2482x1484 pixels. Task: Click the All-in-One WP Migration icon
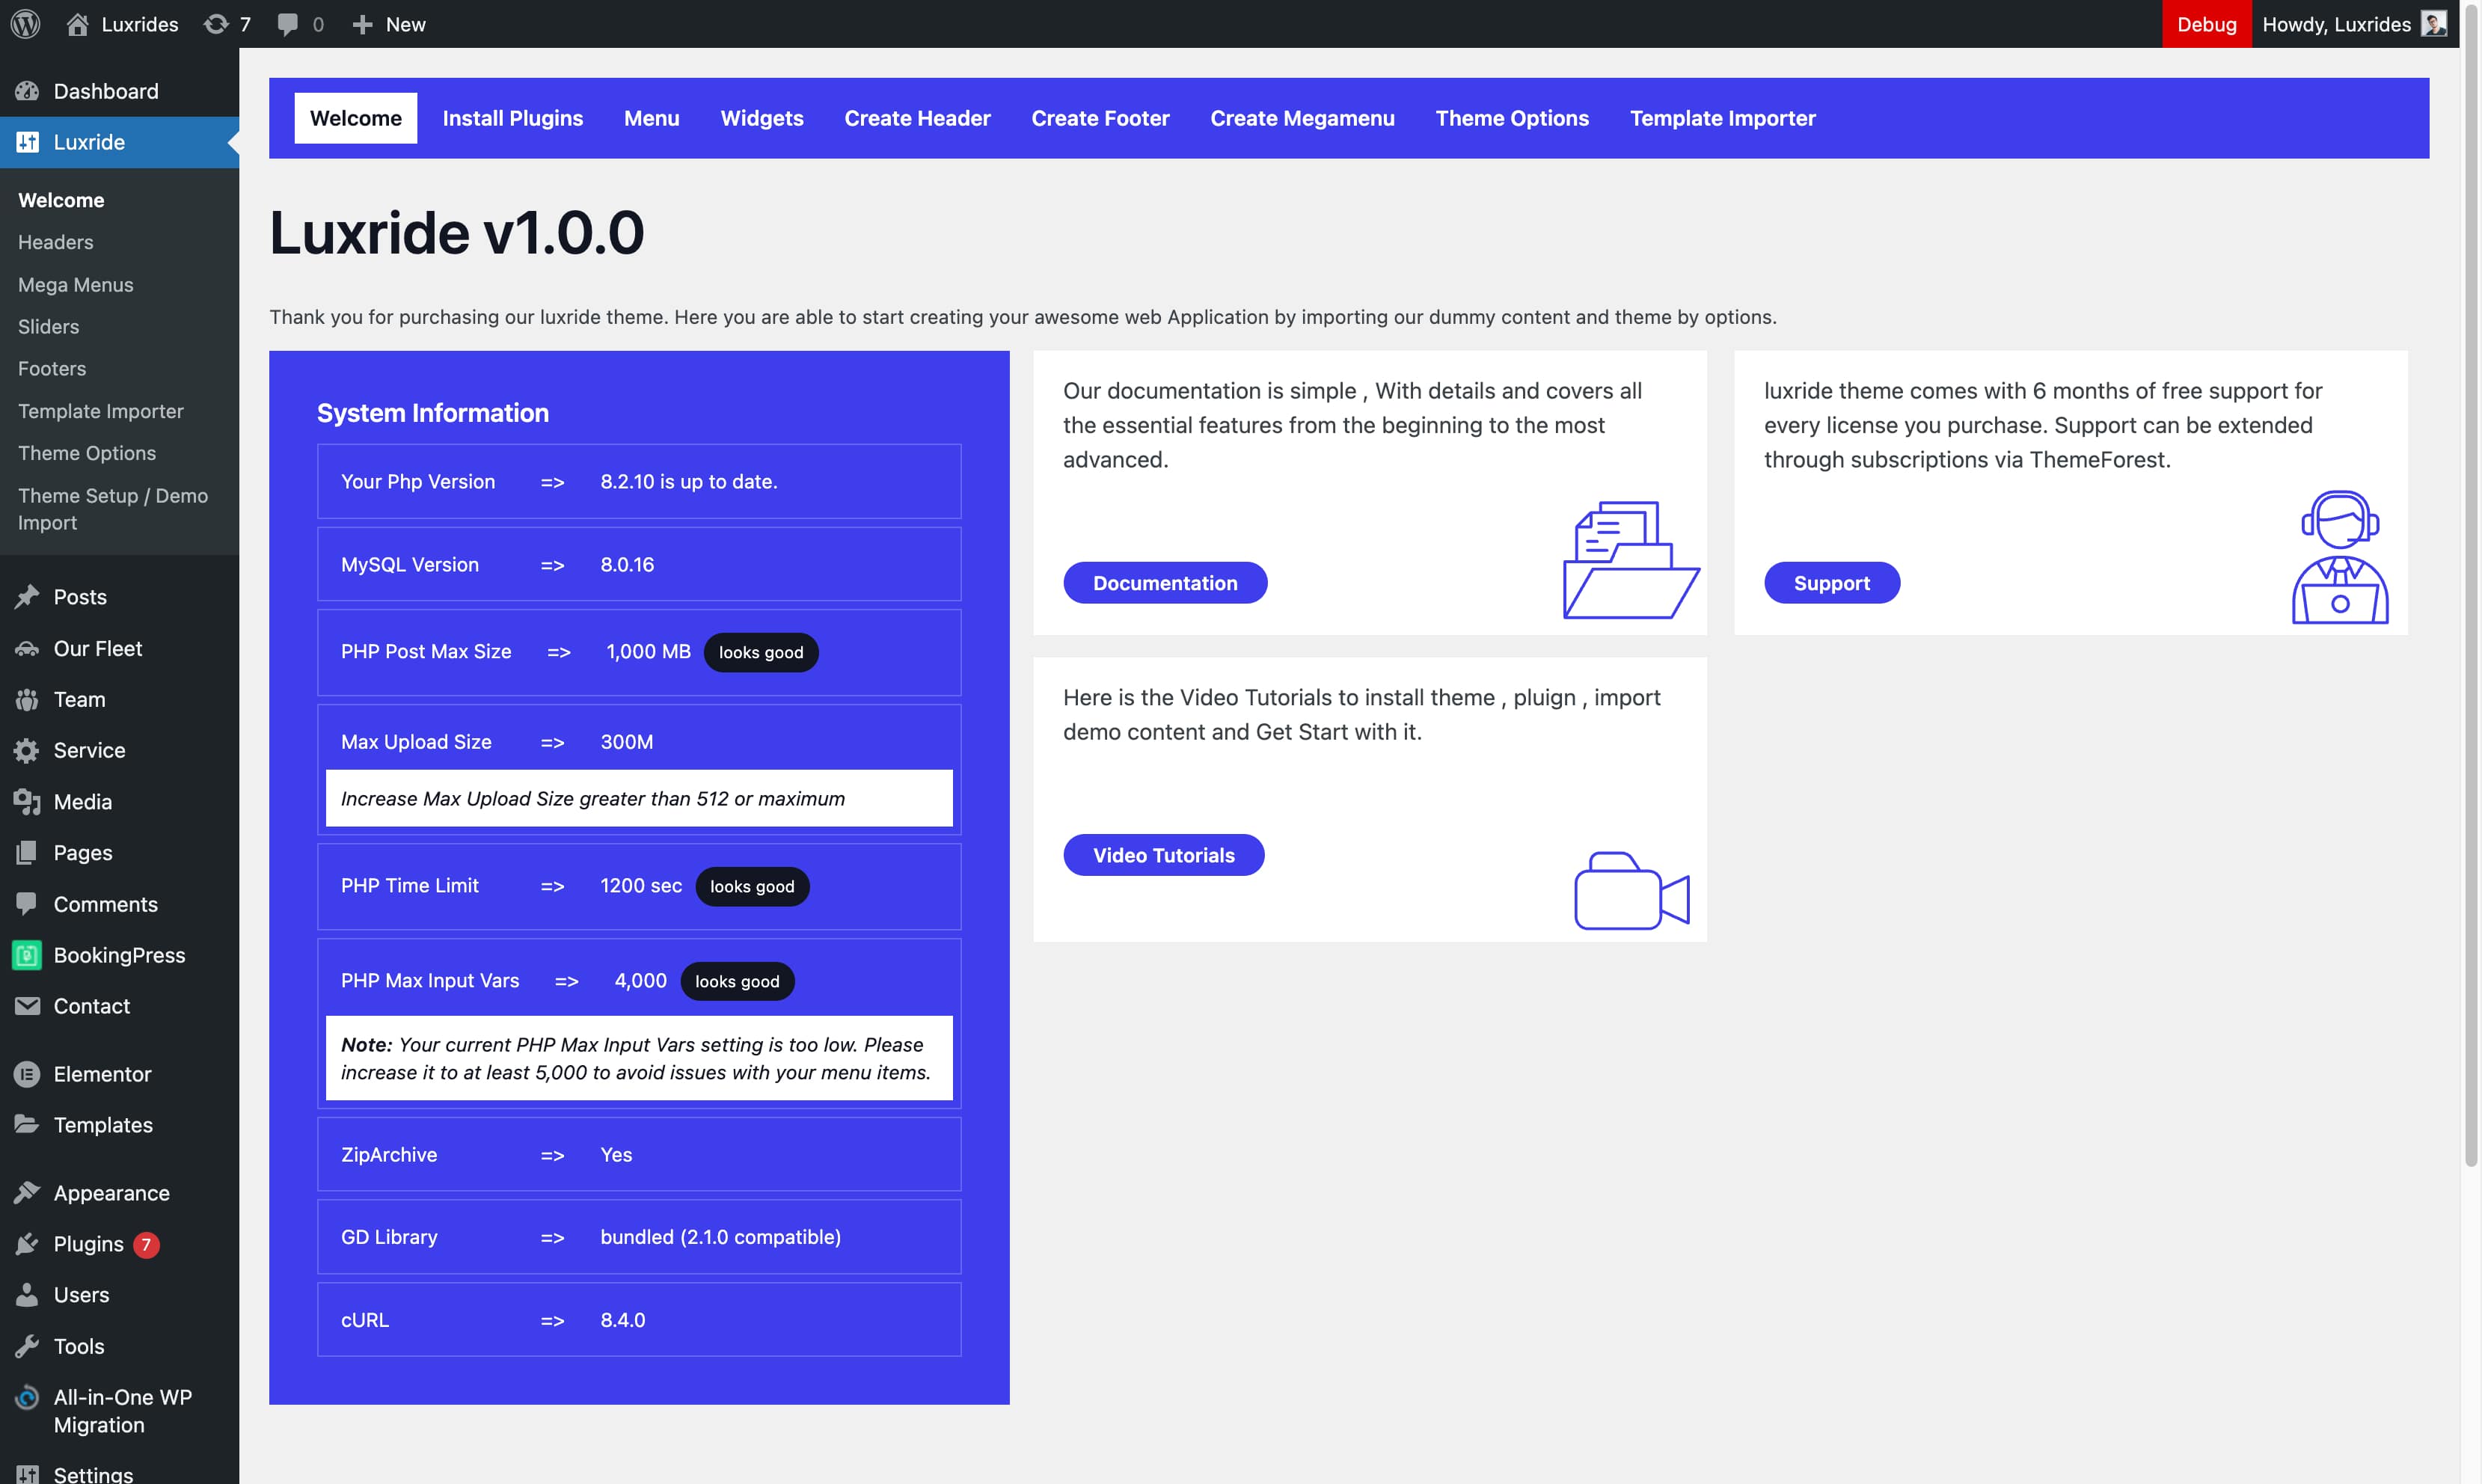pos(27,1397)
